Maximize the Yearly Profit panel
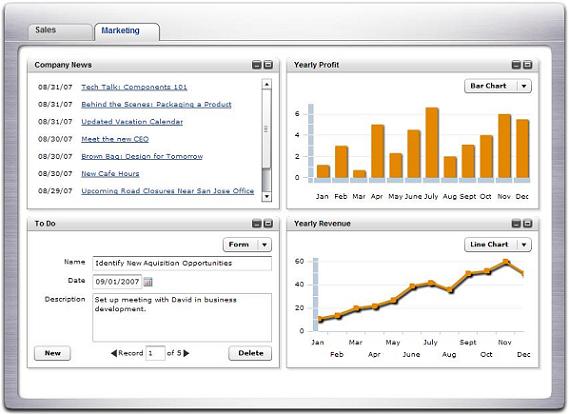Image resolution: width=569 pixels, height=414 pixels. (528, 65)
